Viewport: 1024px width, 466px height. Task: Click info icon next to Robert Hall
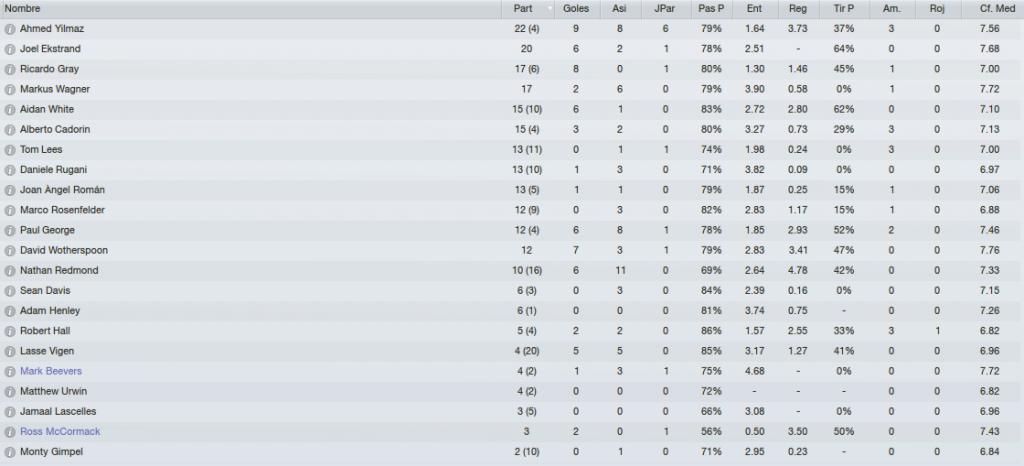click(10, 332)
